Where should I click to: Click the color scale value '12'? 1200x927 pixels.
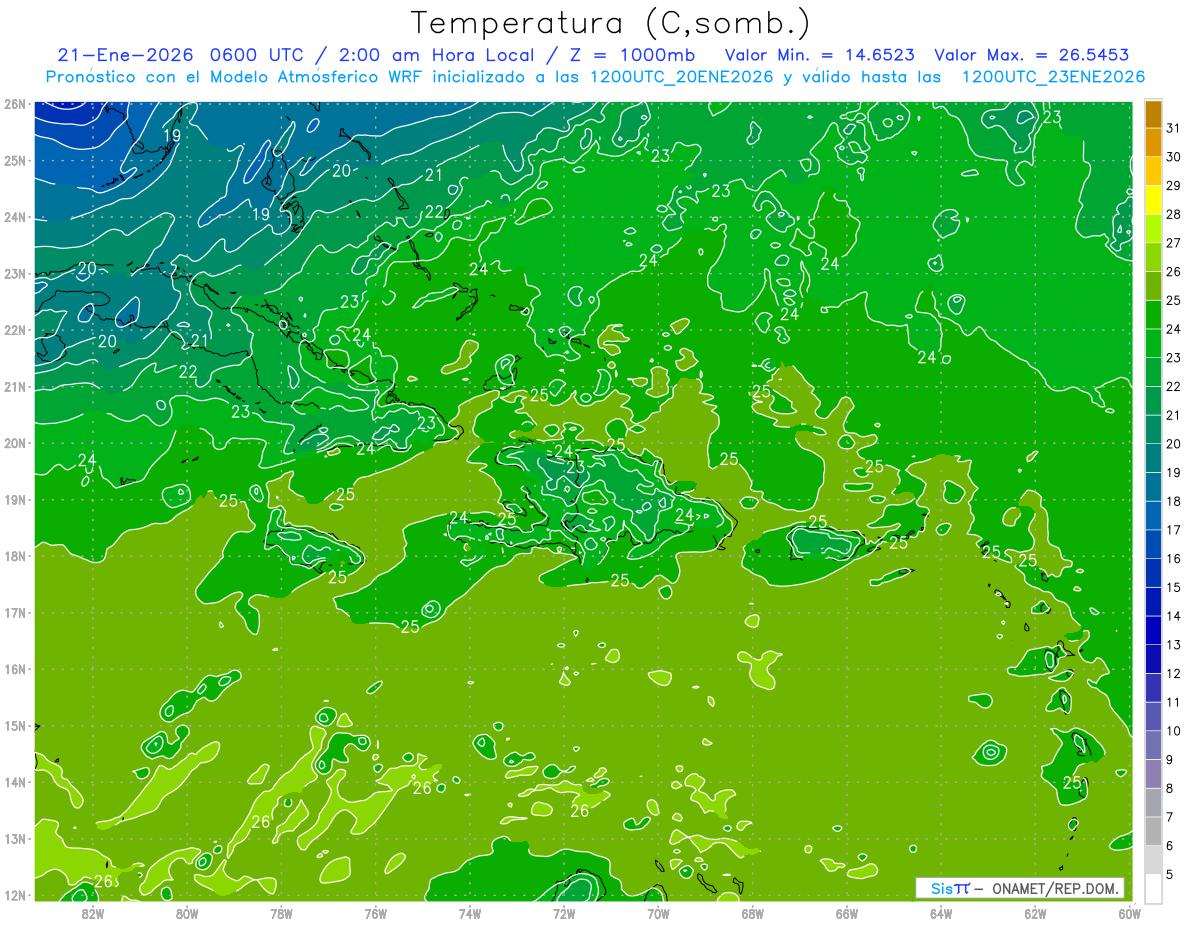pos(1173,673)
